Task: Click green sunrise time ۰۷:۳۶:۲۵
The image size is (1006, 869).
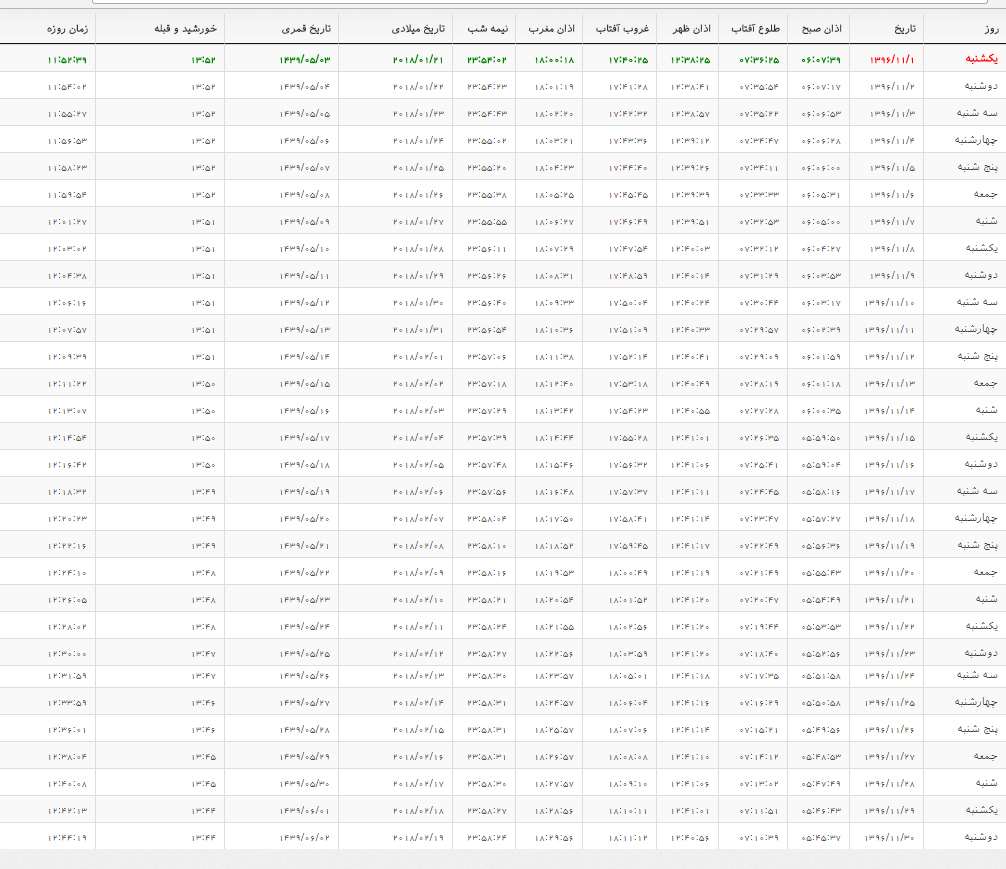Action: (758, 60)
